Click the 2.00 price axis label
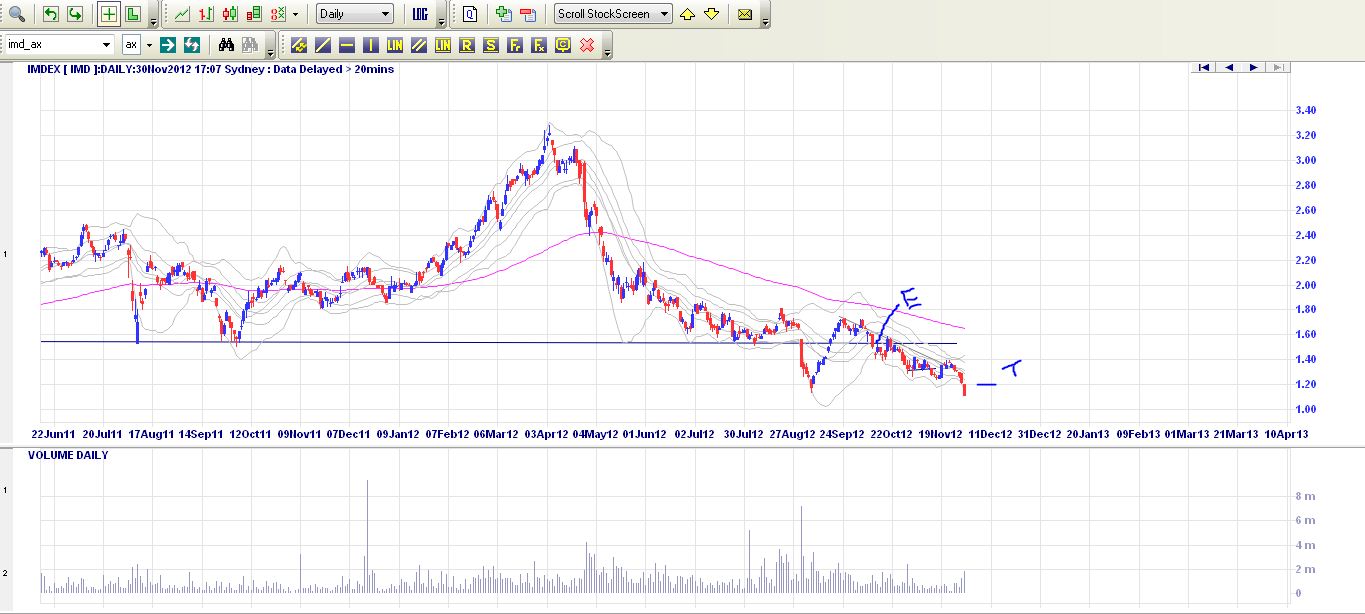1365x614 pixels. [1305, 285]
